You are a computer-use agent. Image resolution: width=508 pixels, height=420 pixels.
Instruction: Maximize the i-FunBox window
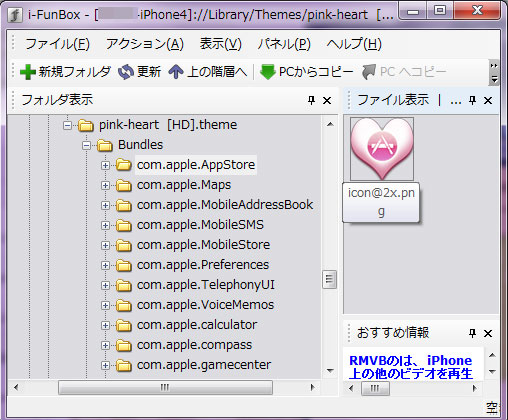coord(440,12)
